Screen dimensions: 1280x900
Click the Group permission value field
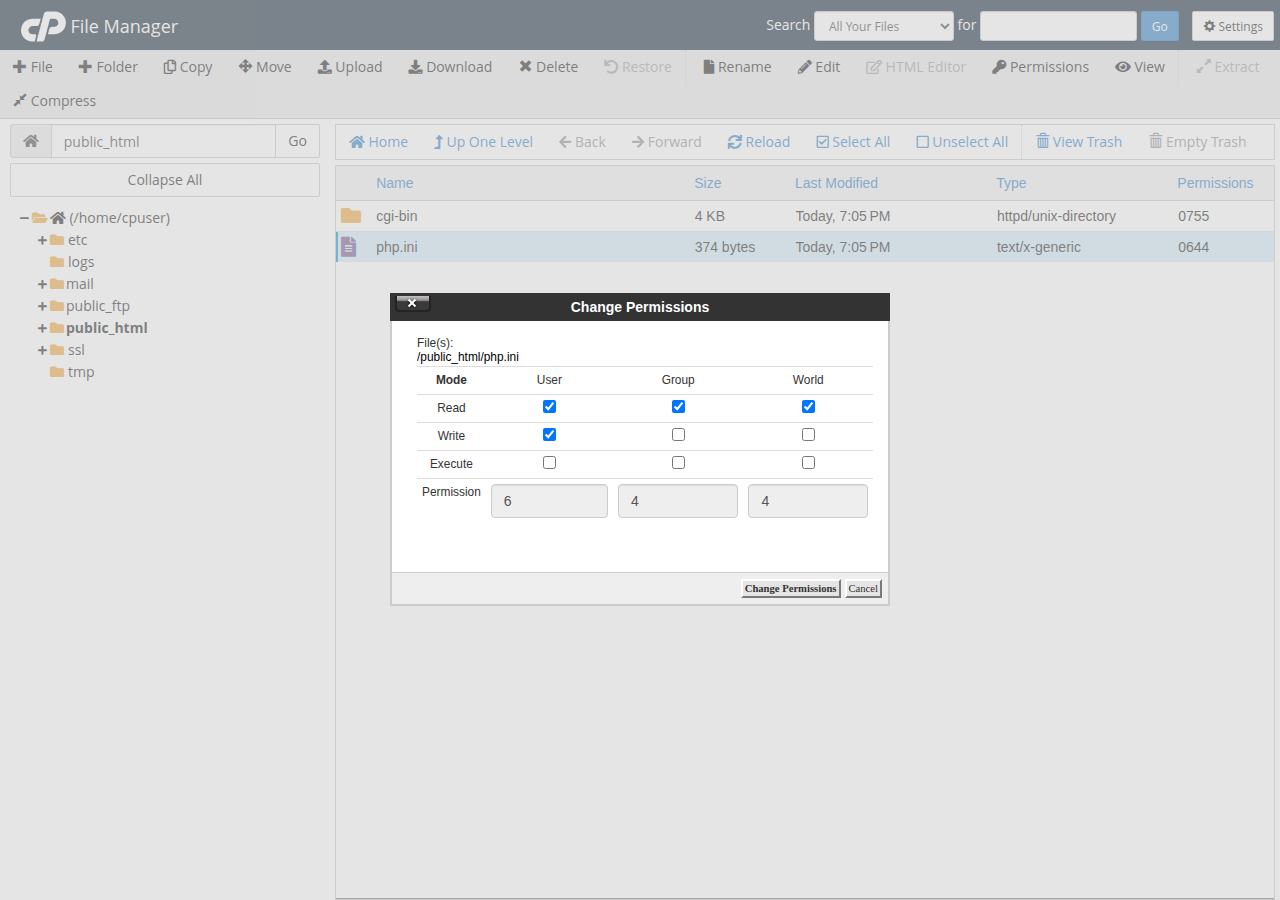click(x=678, y=501)
